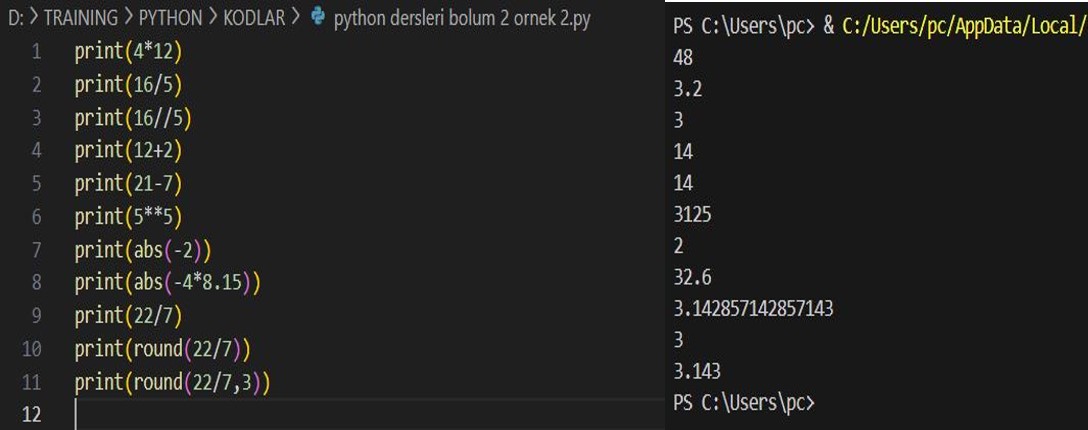Select the 'python dersleri bolum 2 ornek 2.py' breadcrumb
Viewport: 1088px width, 430px height.
pyautogui.click(x=461, y=19)
